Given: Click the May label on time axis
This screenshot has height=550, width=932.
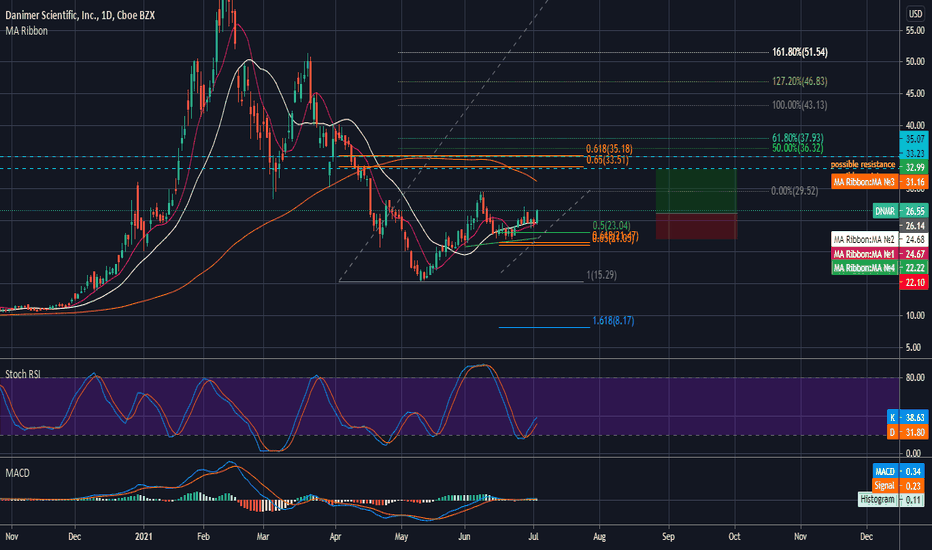Looking at the screenshot, I should pyautogui.click(x=401, y=536).
